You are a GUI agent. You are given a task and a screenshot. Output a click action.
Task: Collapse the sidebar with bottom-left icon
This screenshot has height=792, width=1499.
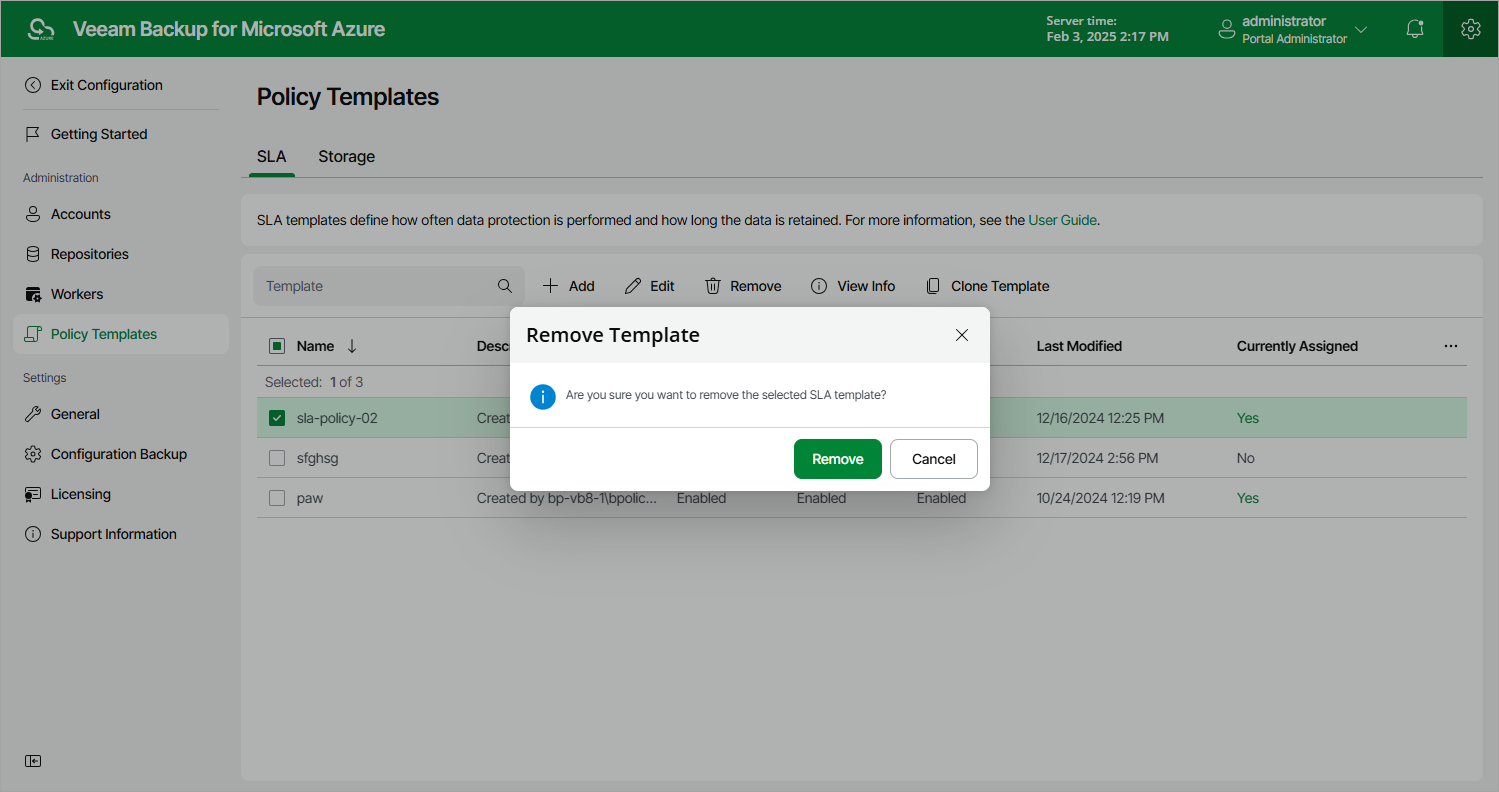point(33,761)
